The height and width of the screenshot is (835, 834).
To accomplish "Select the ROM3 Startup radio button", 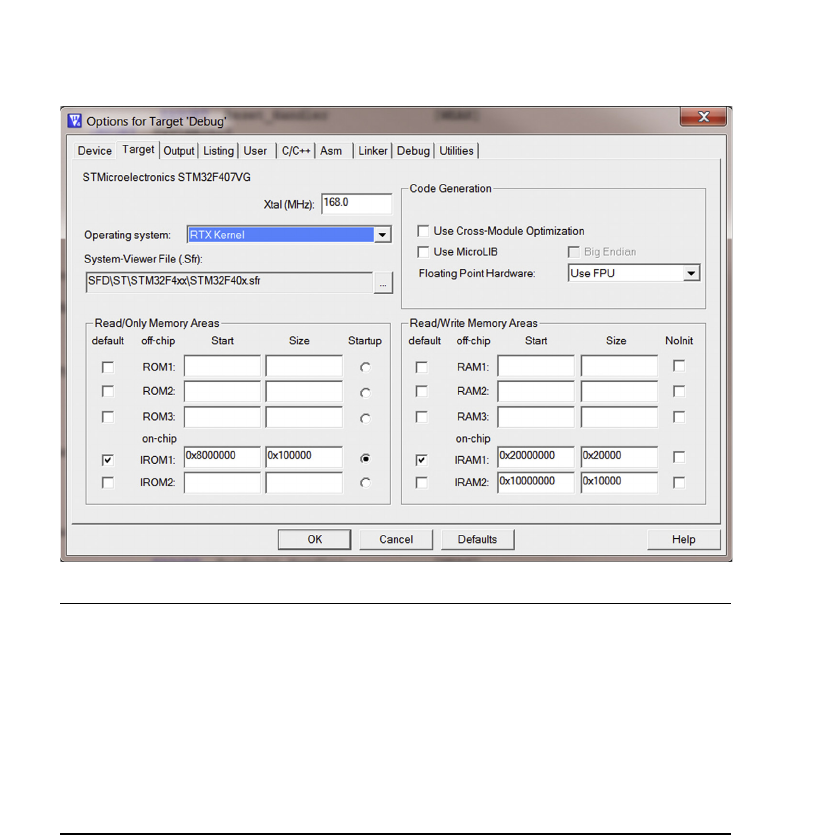I will 365,418.
